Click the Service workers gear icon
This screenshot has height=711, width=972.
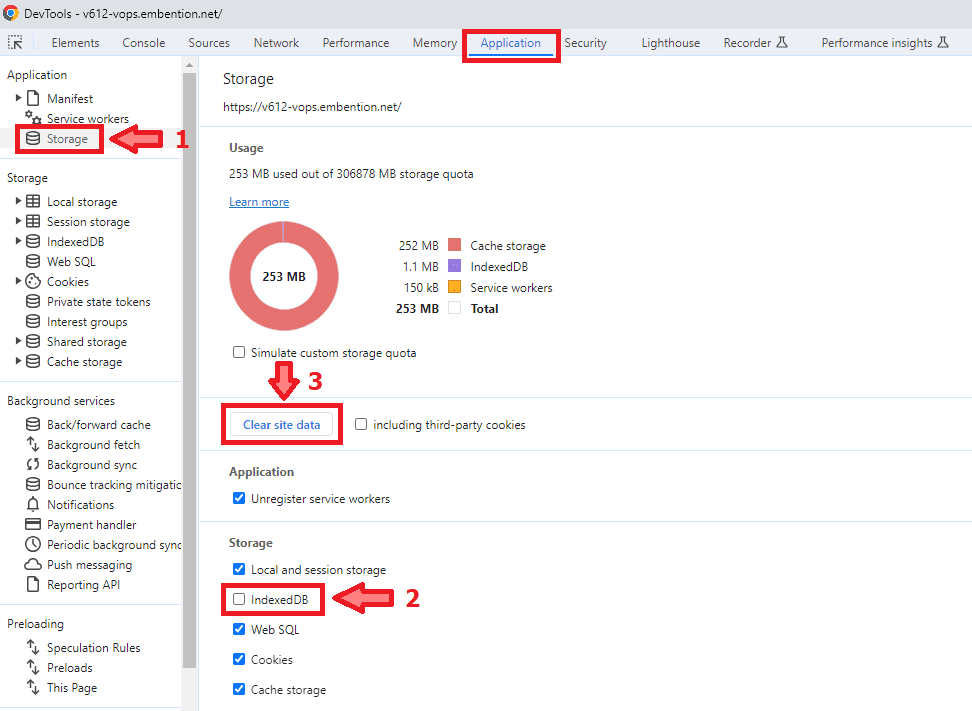tap(33, 119)
